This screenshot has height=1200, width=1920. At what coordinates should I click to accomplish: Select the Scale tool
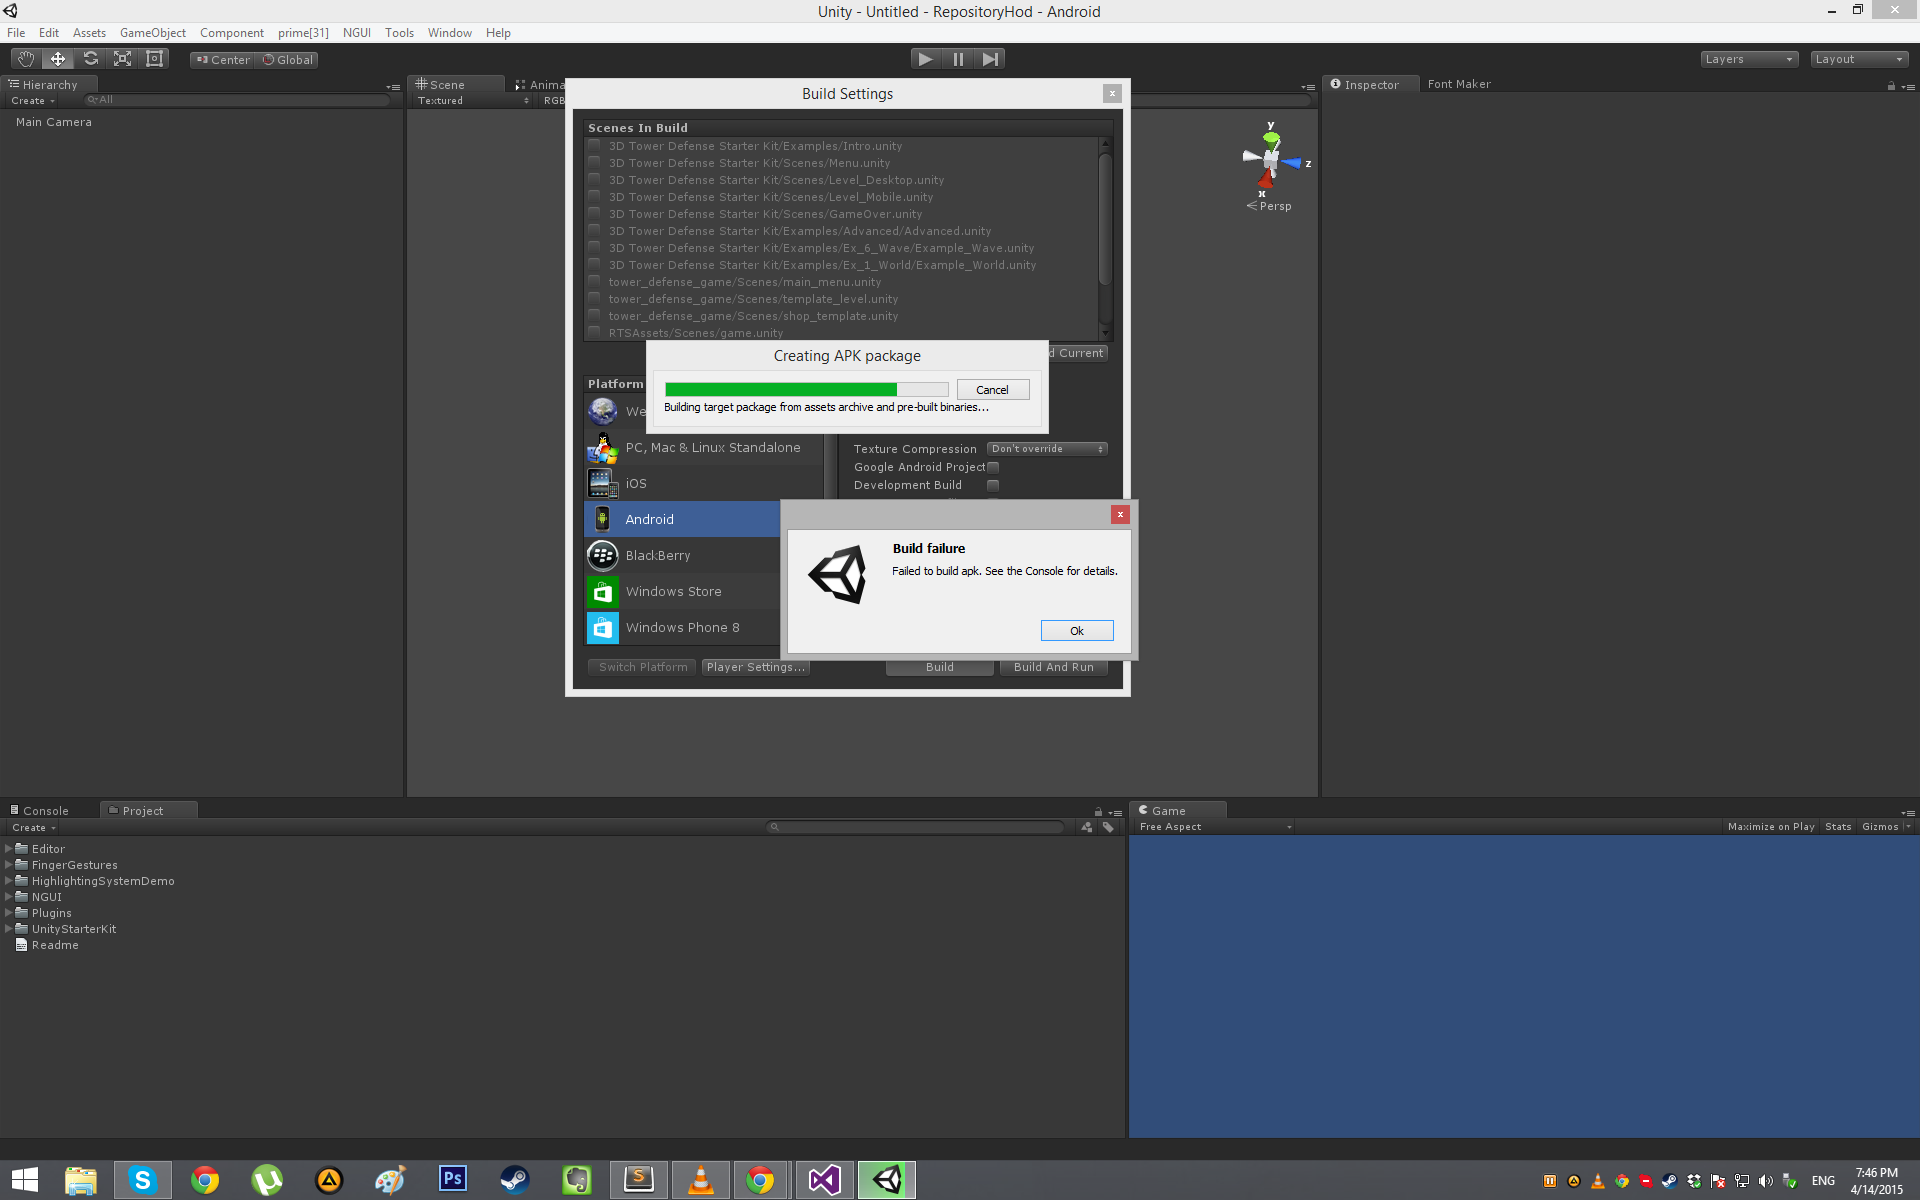tap(122, 59)
